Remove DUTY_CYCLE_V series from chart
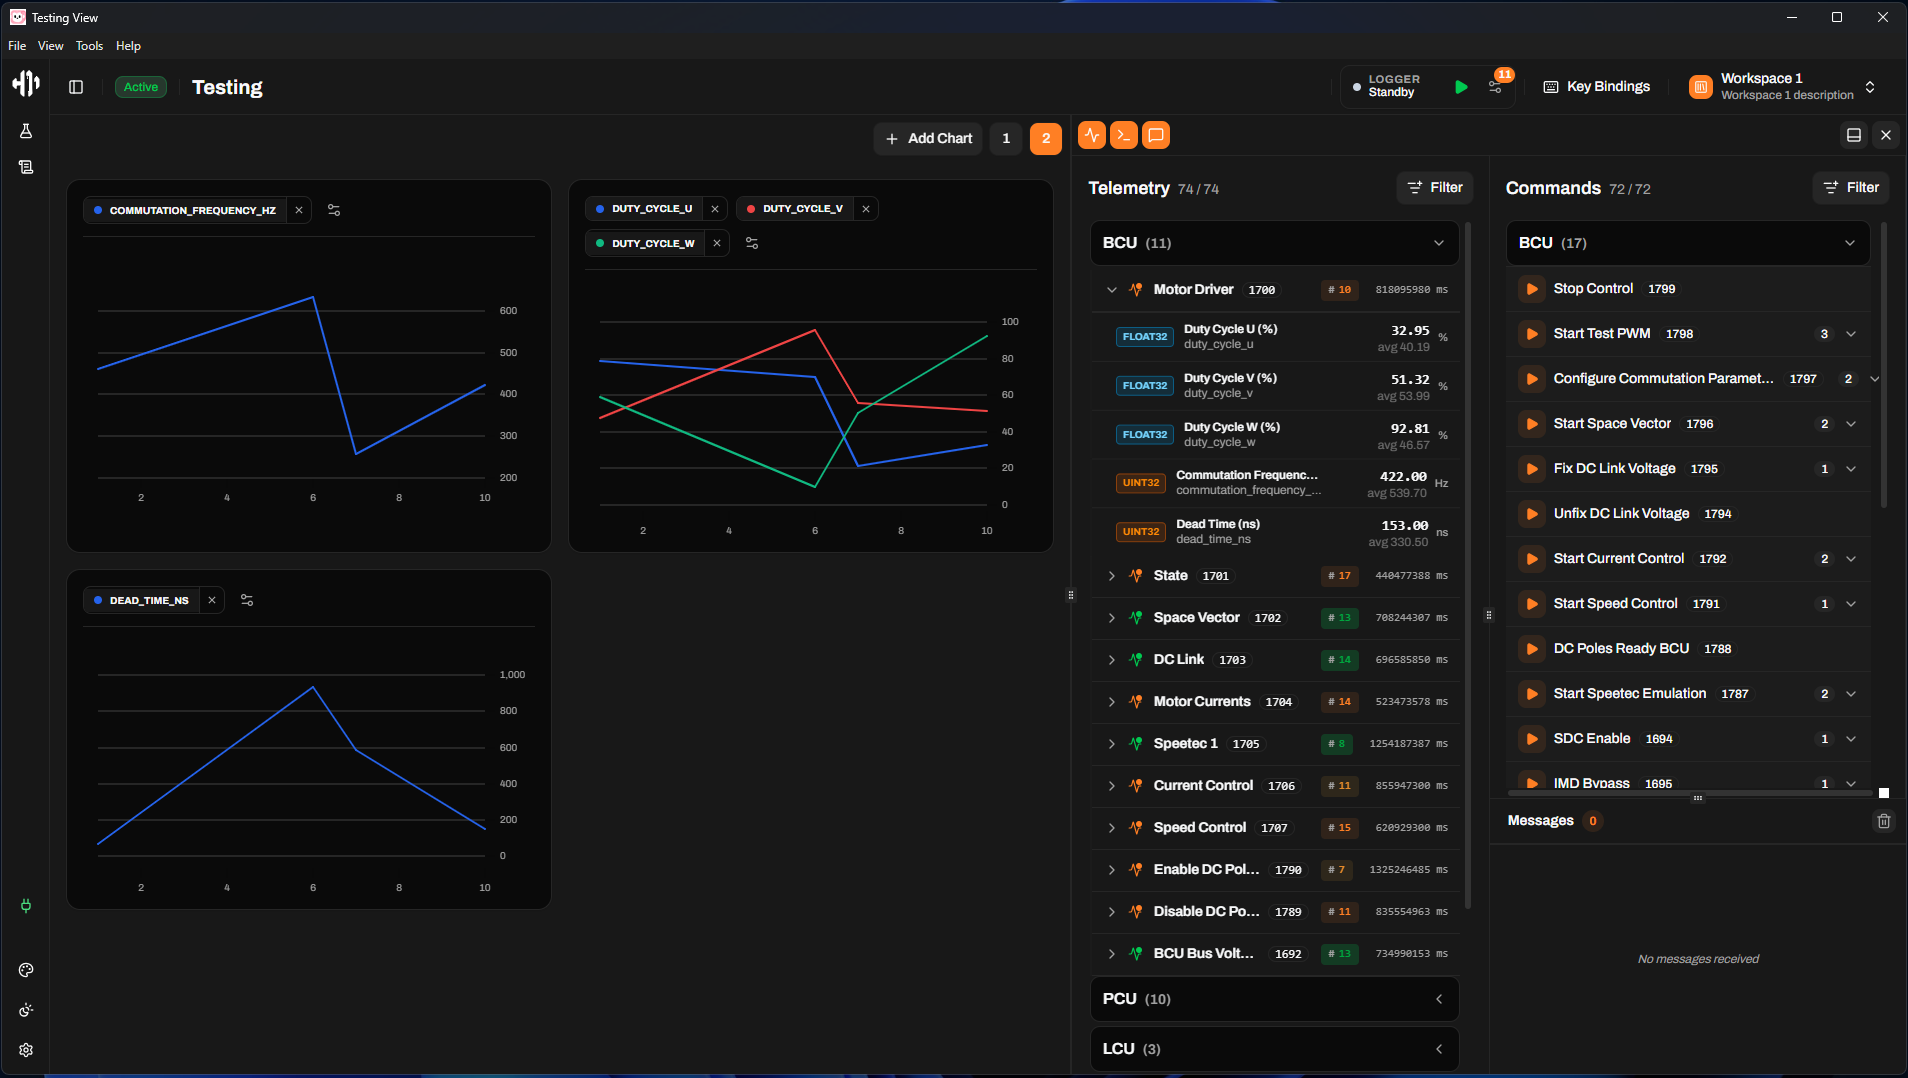Image resolution: width=1908 pixels, height=1078 pixels. pyautogui.click(x=866, y=209)
